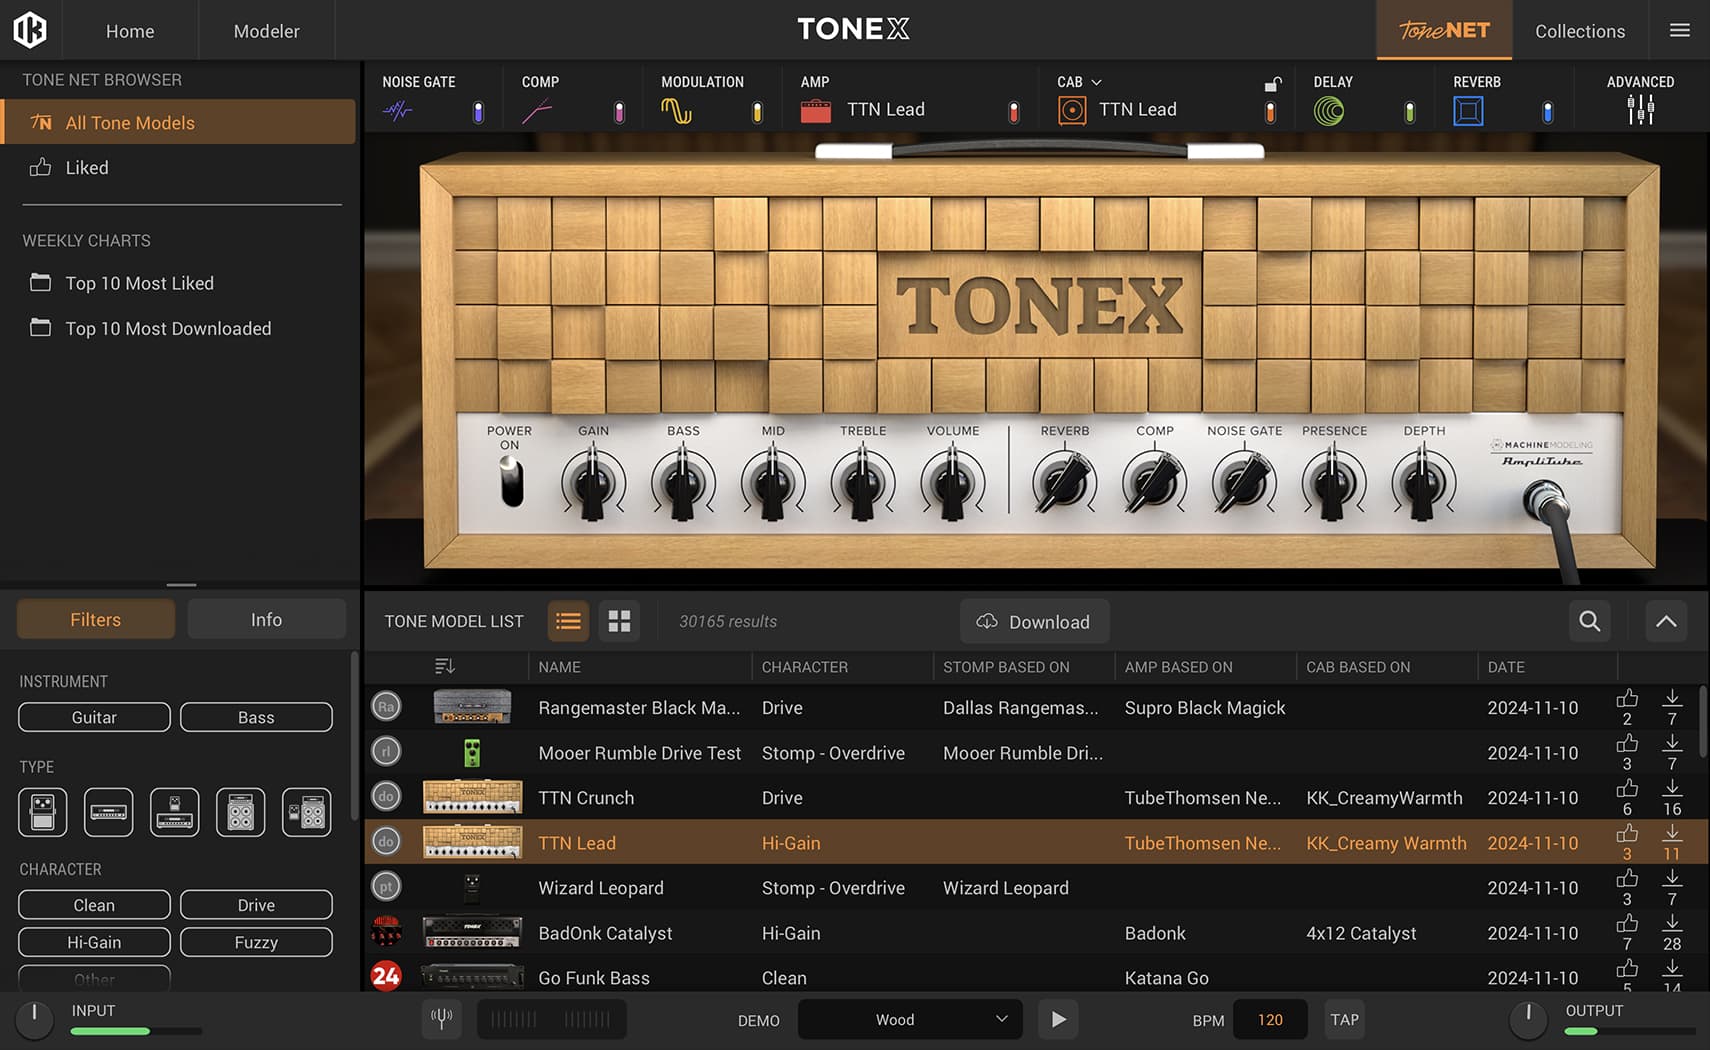Click the search icon in Tone Model List

tap(1589, 621)
